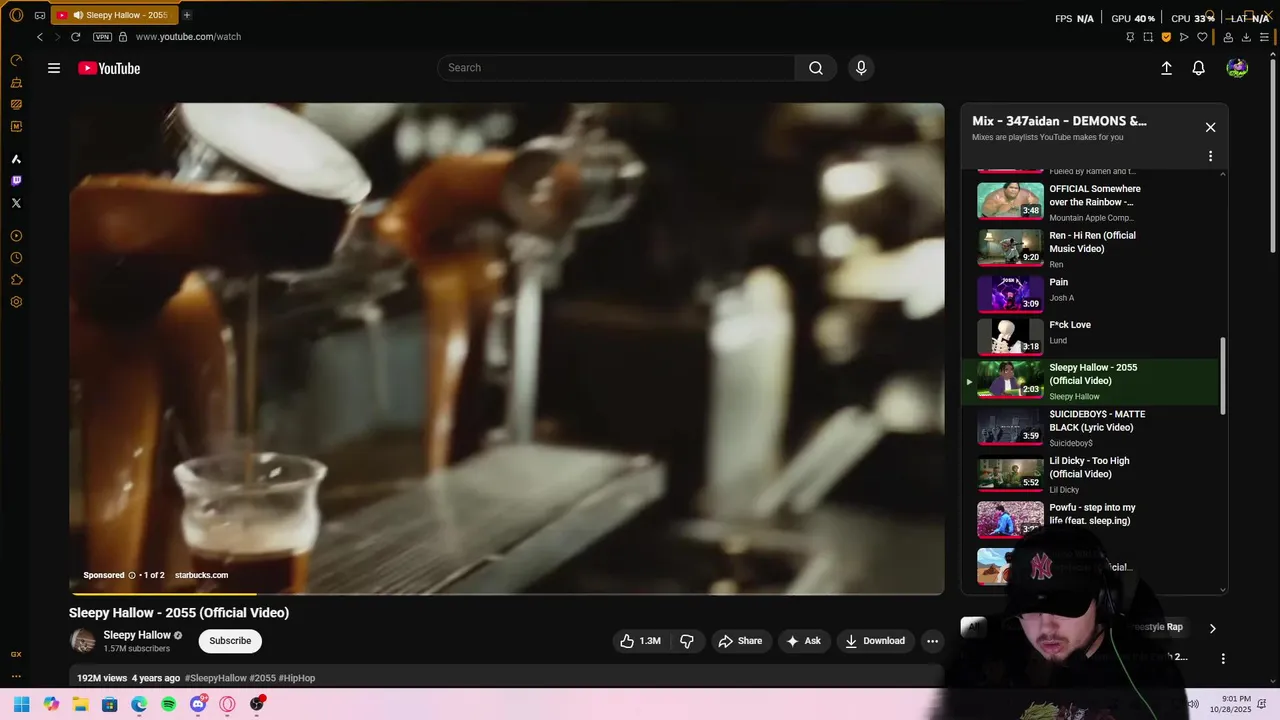Open YouTube upload/create arrow icon
The width and height of the screenshot is (1280, 720).
[1166, 68]
